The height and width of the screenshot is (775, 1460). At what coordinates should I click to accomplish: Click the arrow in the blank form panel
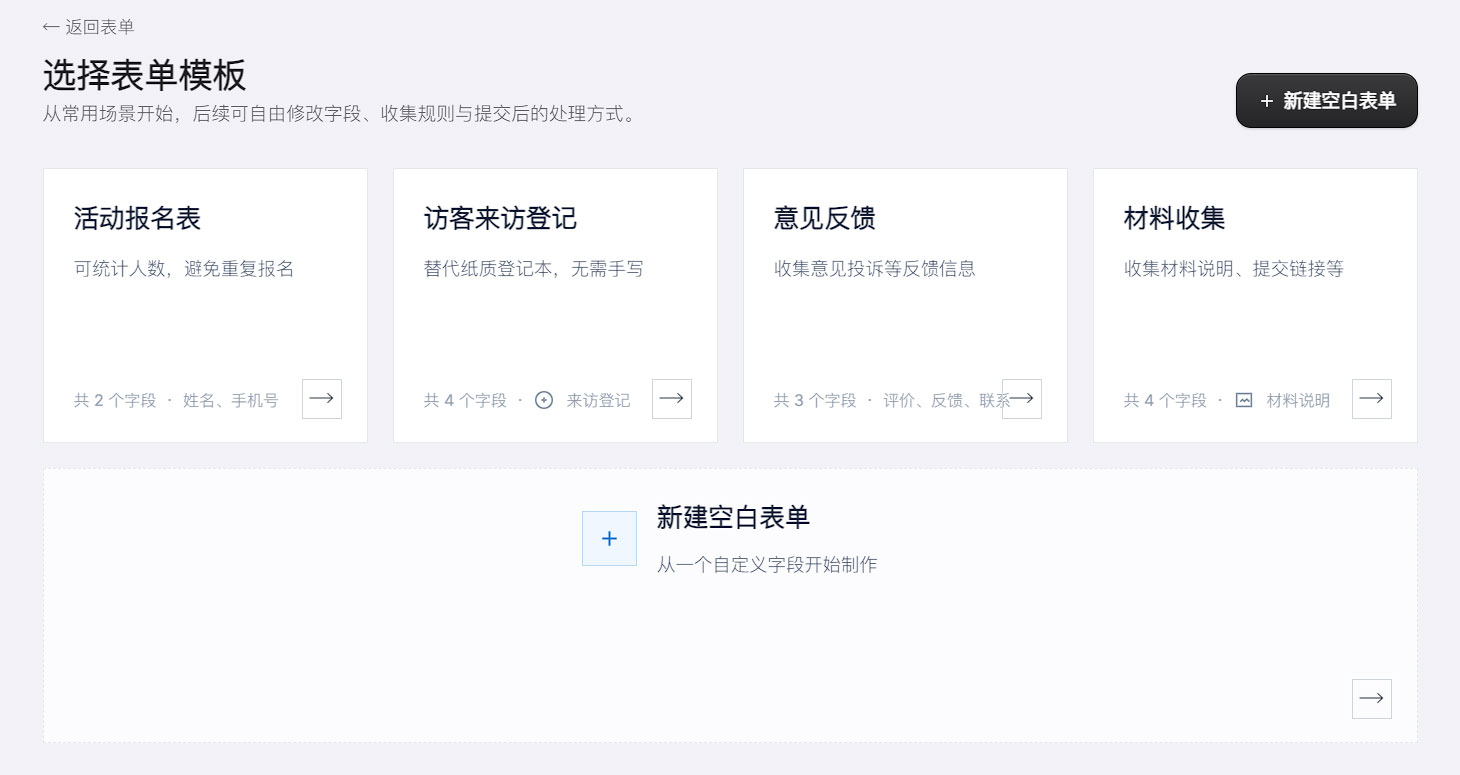coord(1372,699)
